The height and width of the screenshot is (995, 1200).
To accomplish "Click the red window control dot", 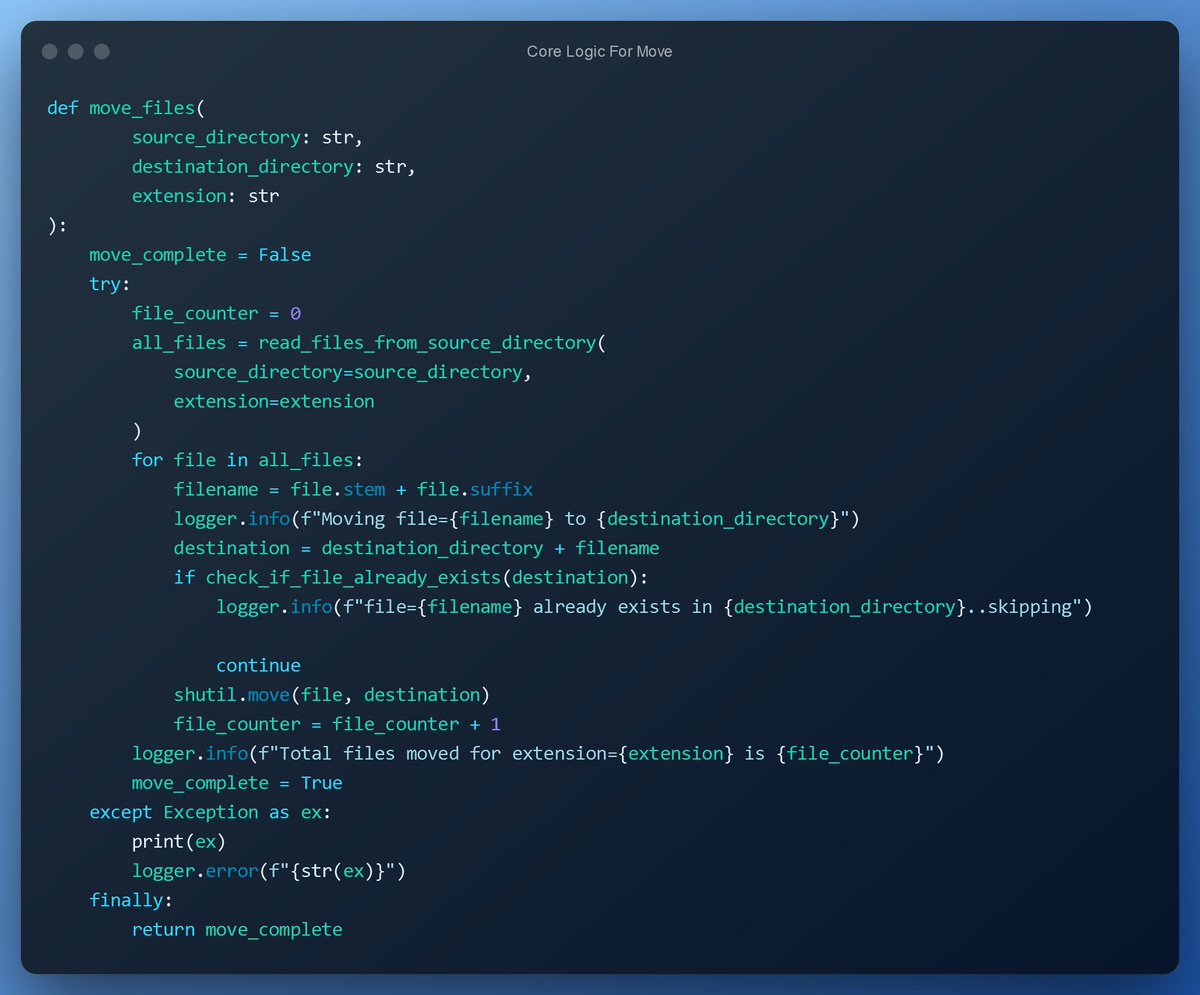I will click(49, 51).
